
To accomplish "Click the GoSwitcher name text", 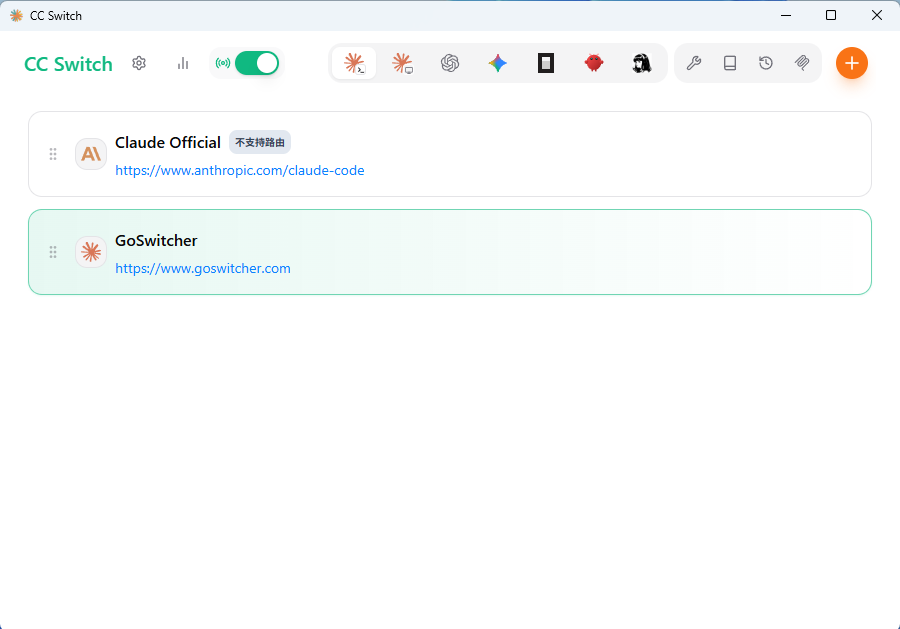I will pyautogui.click(x=156, y=240).
